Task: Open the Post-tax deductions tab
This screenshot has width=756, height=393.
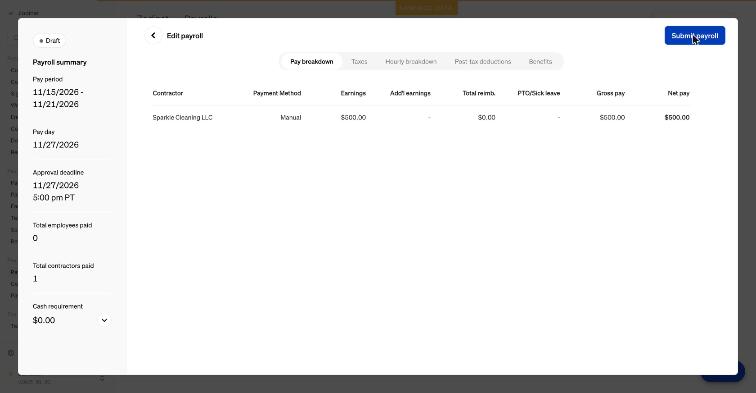Action: pos(483,62)
